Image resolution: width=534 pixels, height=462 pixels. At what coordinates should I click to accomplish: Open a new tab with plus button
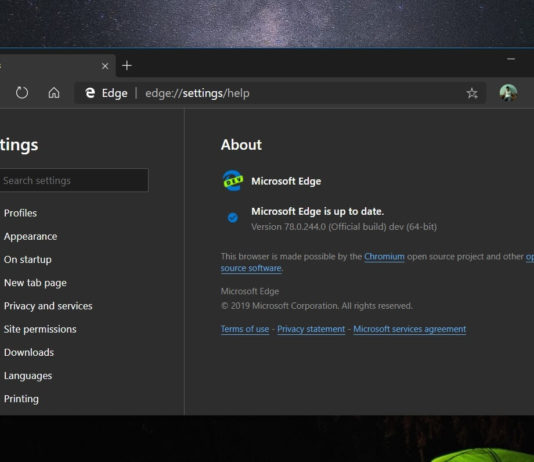click(127, 65)
